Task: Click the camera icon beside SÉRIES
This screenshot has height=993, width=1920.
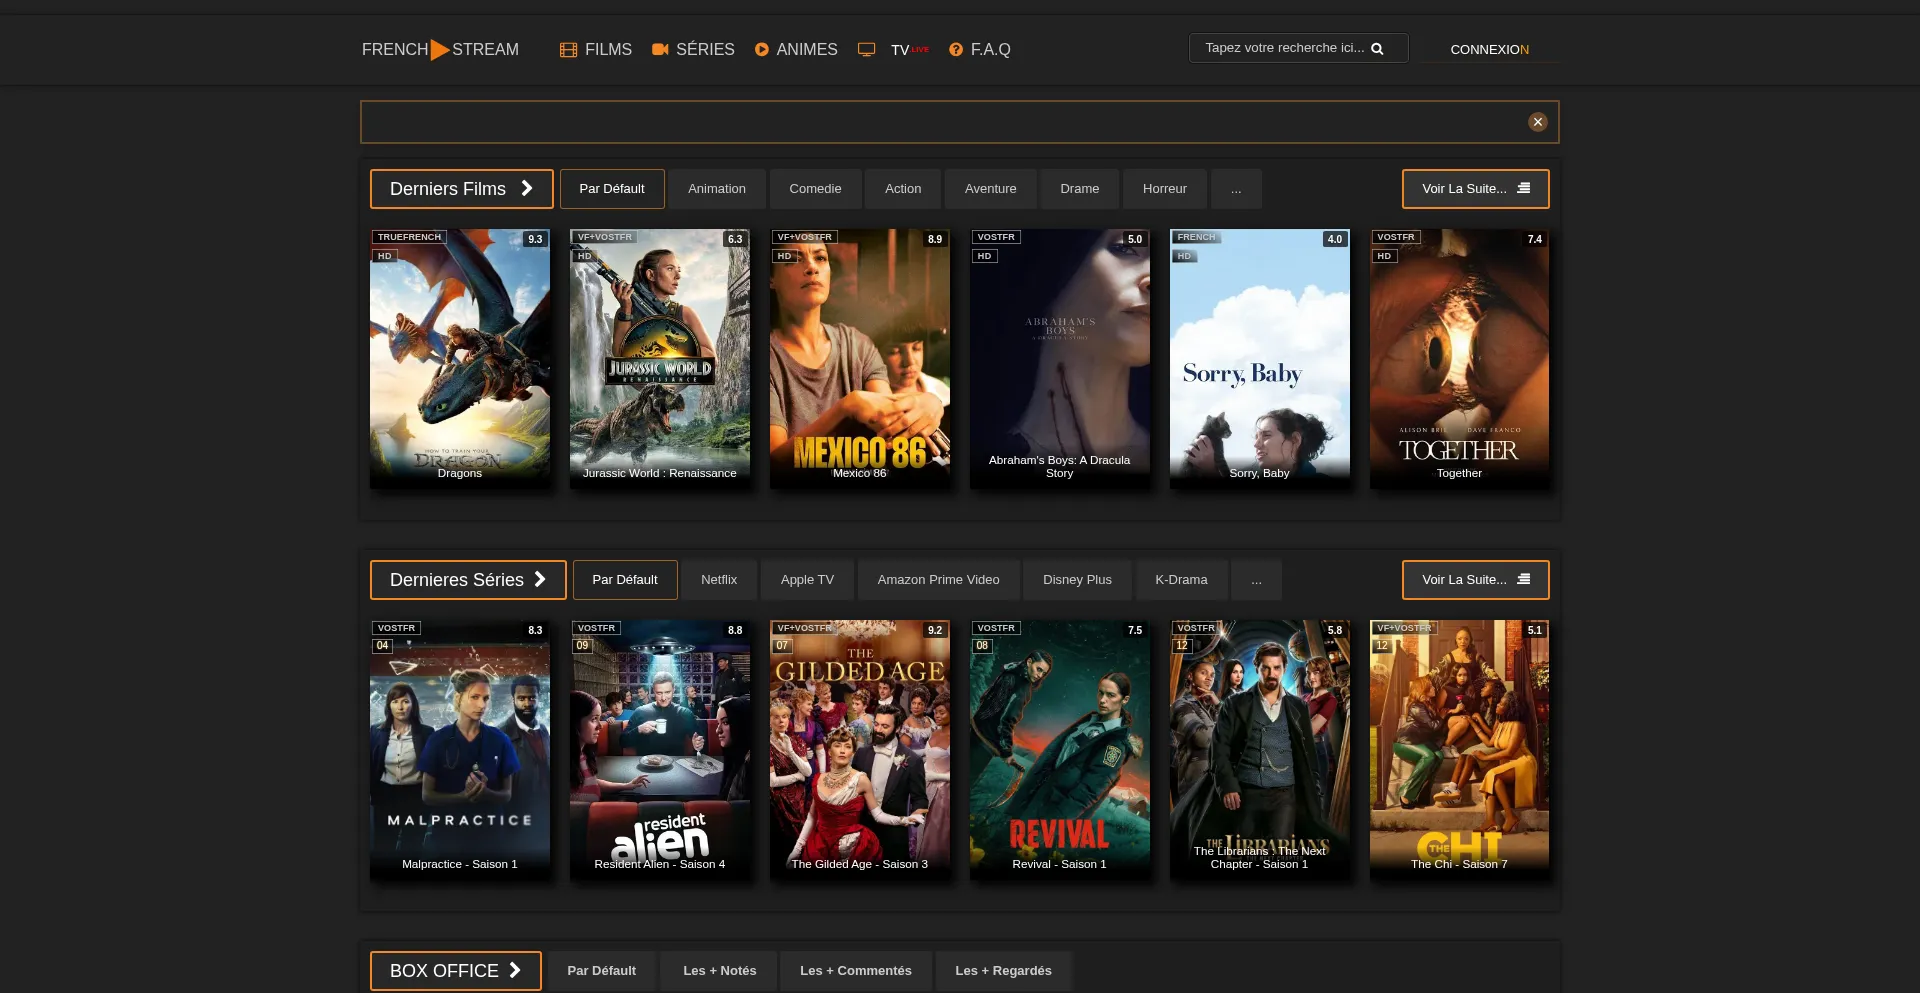Action: click(660, 49)
